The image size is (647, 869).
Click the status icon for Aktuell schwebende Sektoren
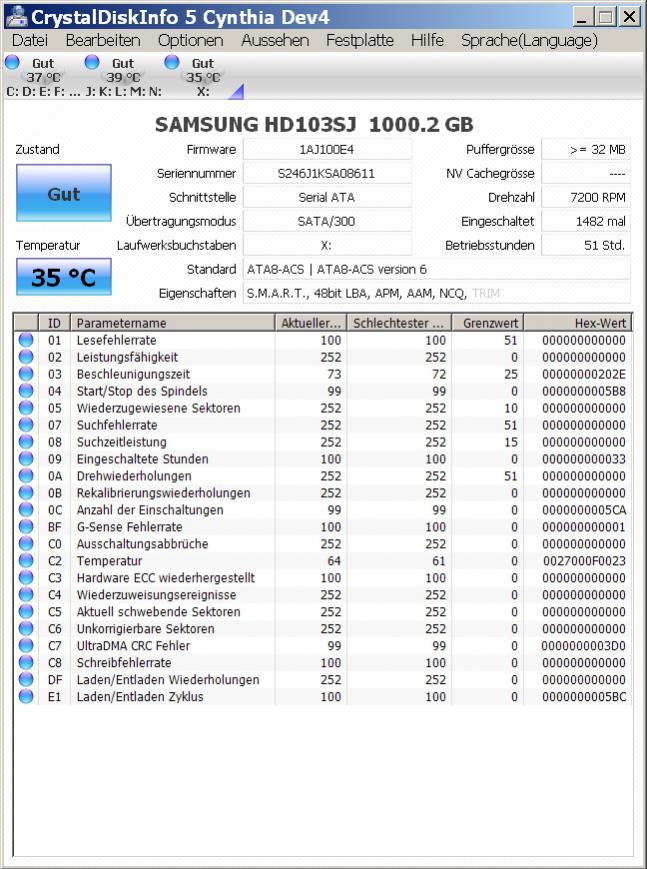tap(26, 611)
